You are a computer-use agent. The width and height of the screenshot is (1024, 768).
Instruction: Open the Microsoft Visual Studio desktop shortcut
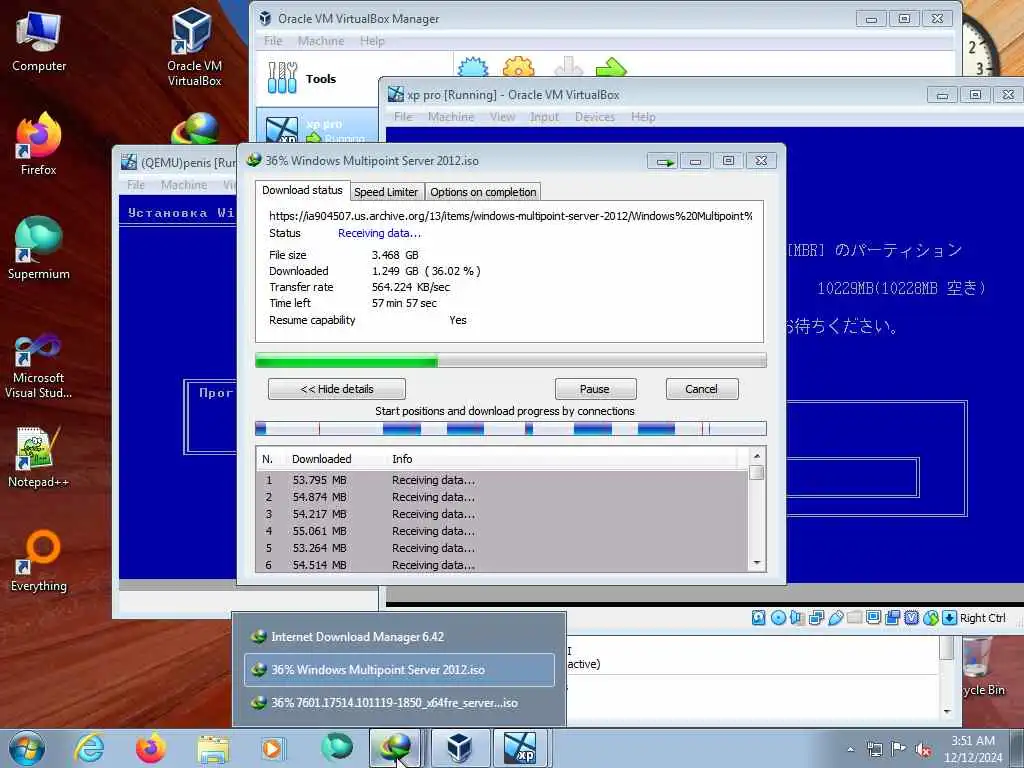pos(39,366)
